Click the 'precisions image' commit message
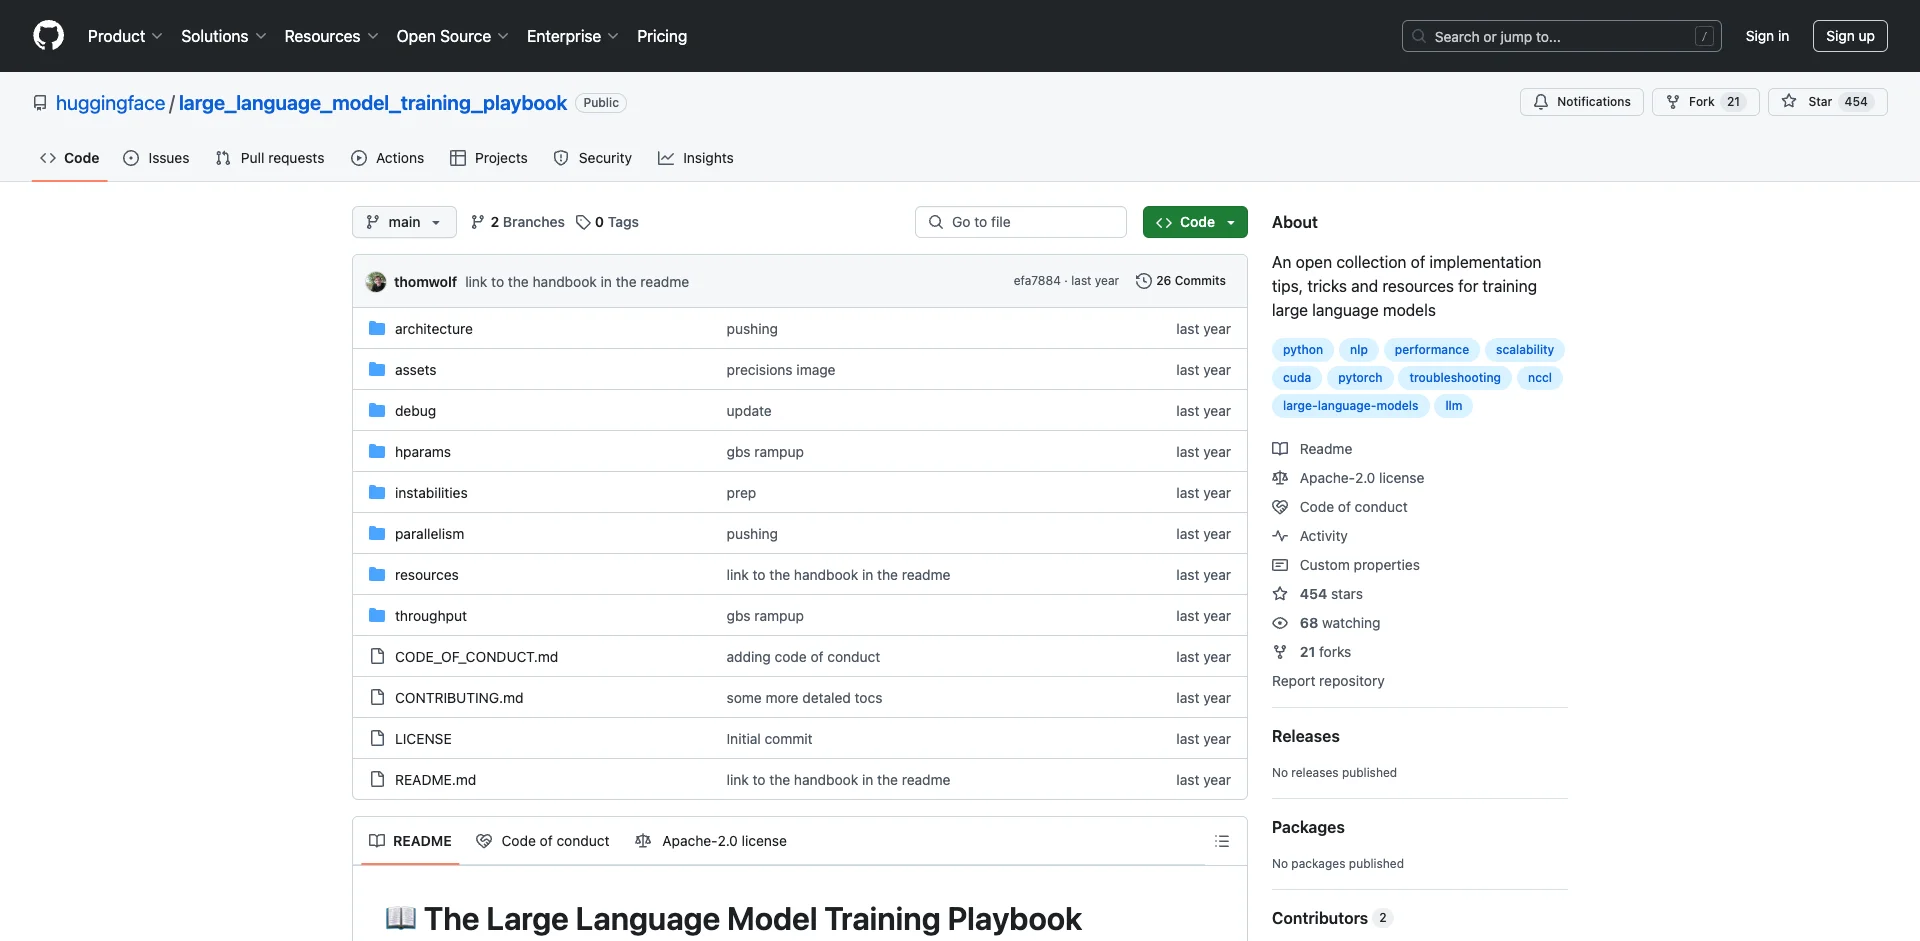1920x941 pixels. point(781,370)
